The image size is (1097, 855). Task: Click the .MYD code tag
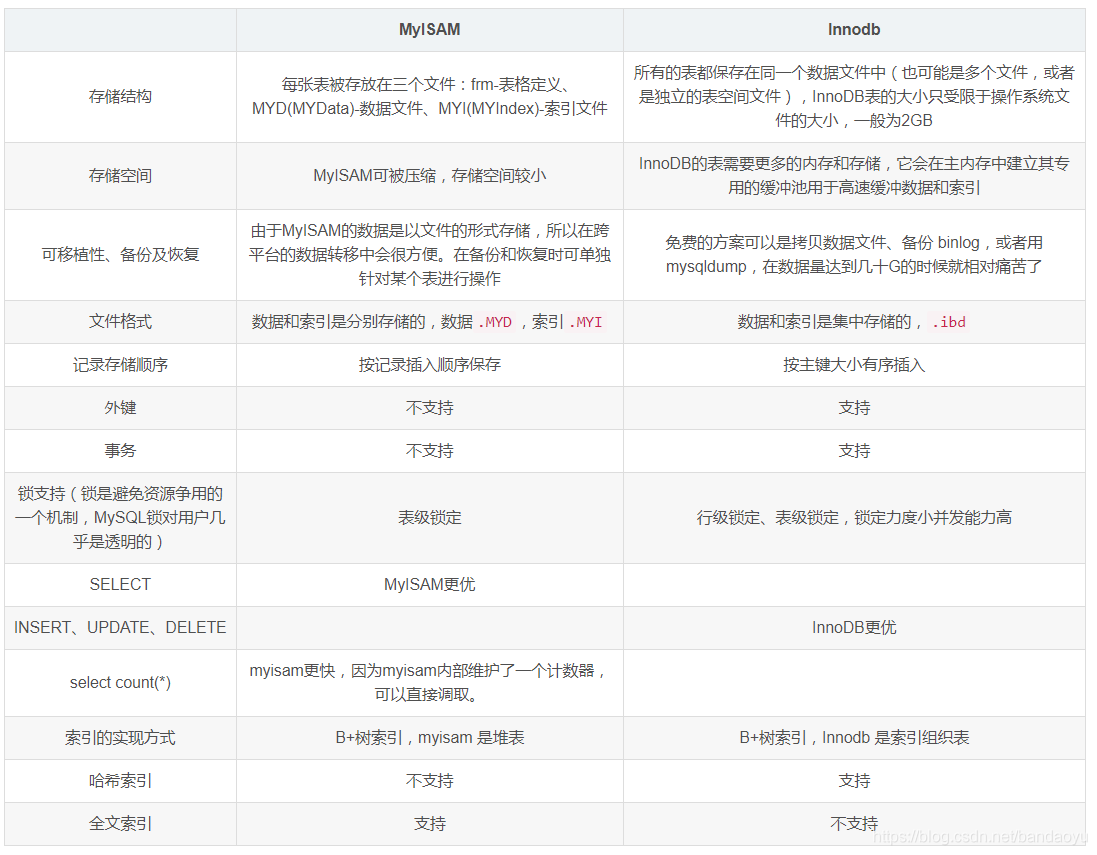[x=495, y=322]
